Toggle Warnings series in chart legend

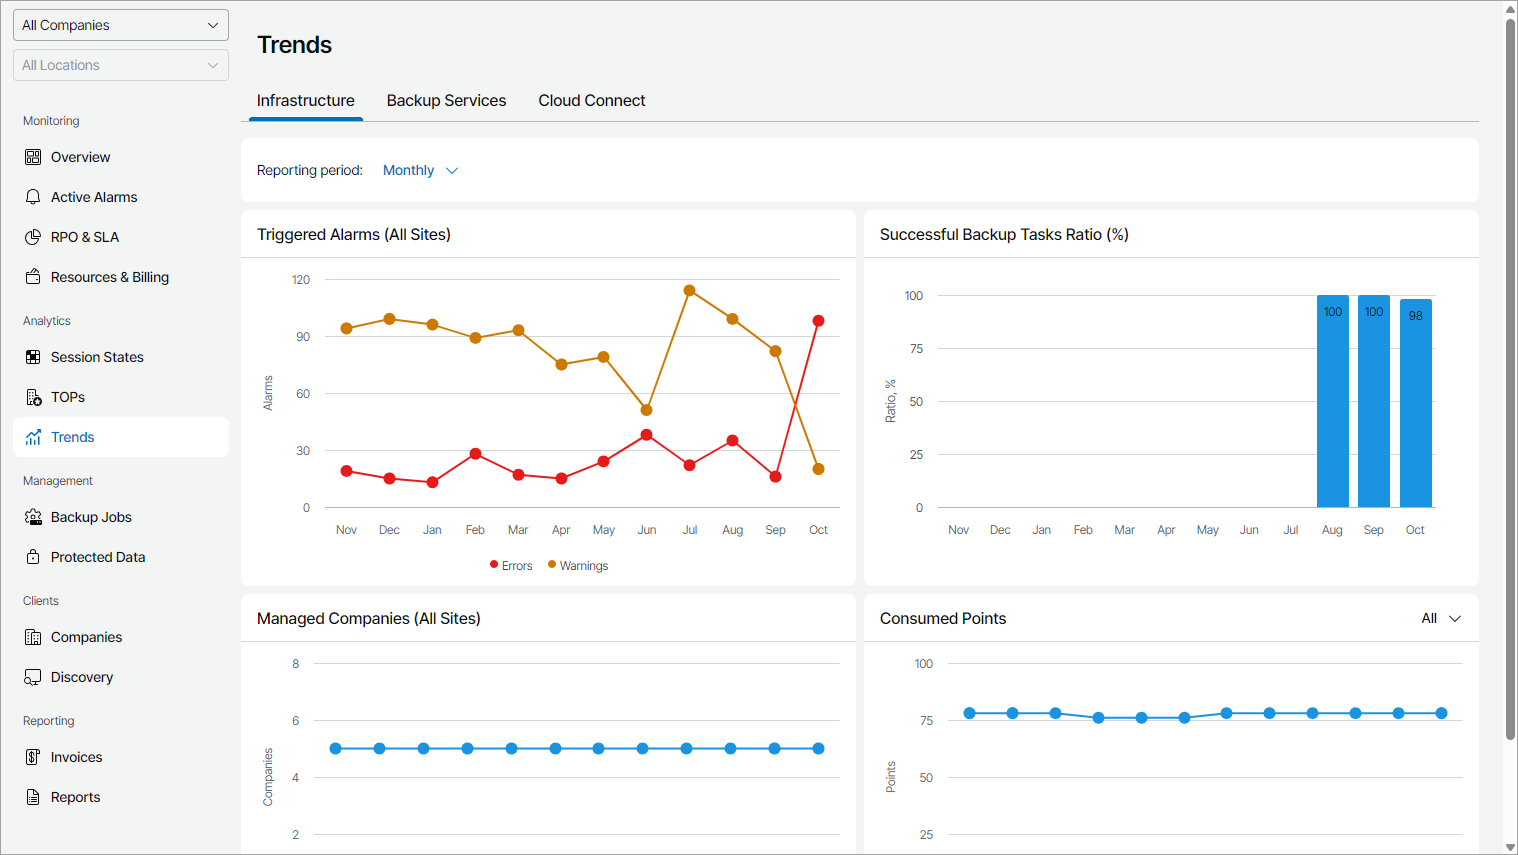click(x=578, y=566)
